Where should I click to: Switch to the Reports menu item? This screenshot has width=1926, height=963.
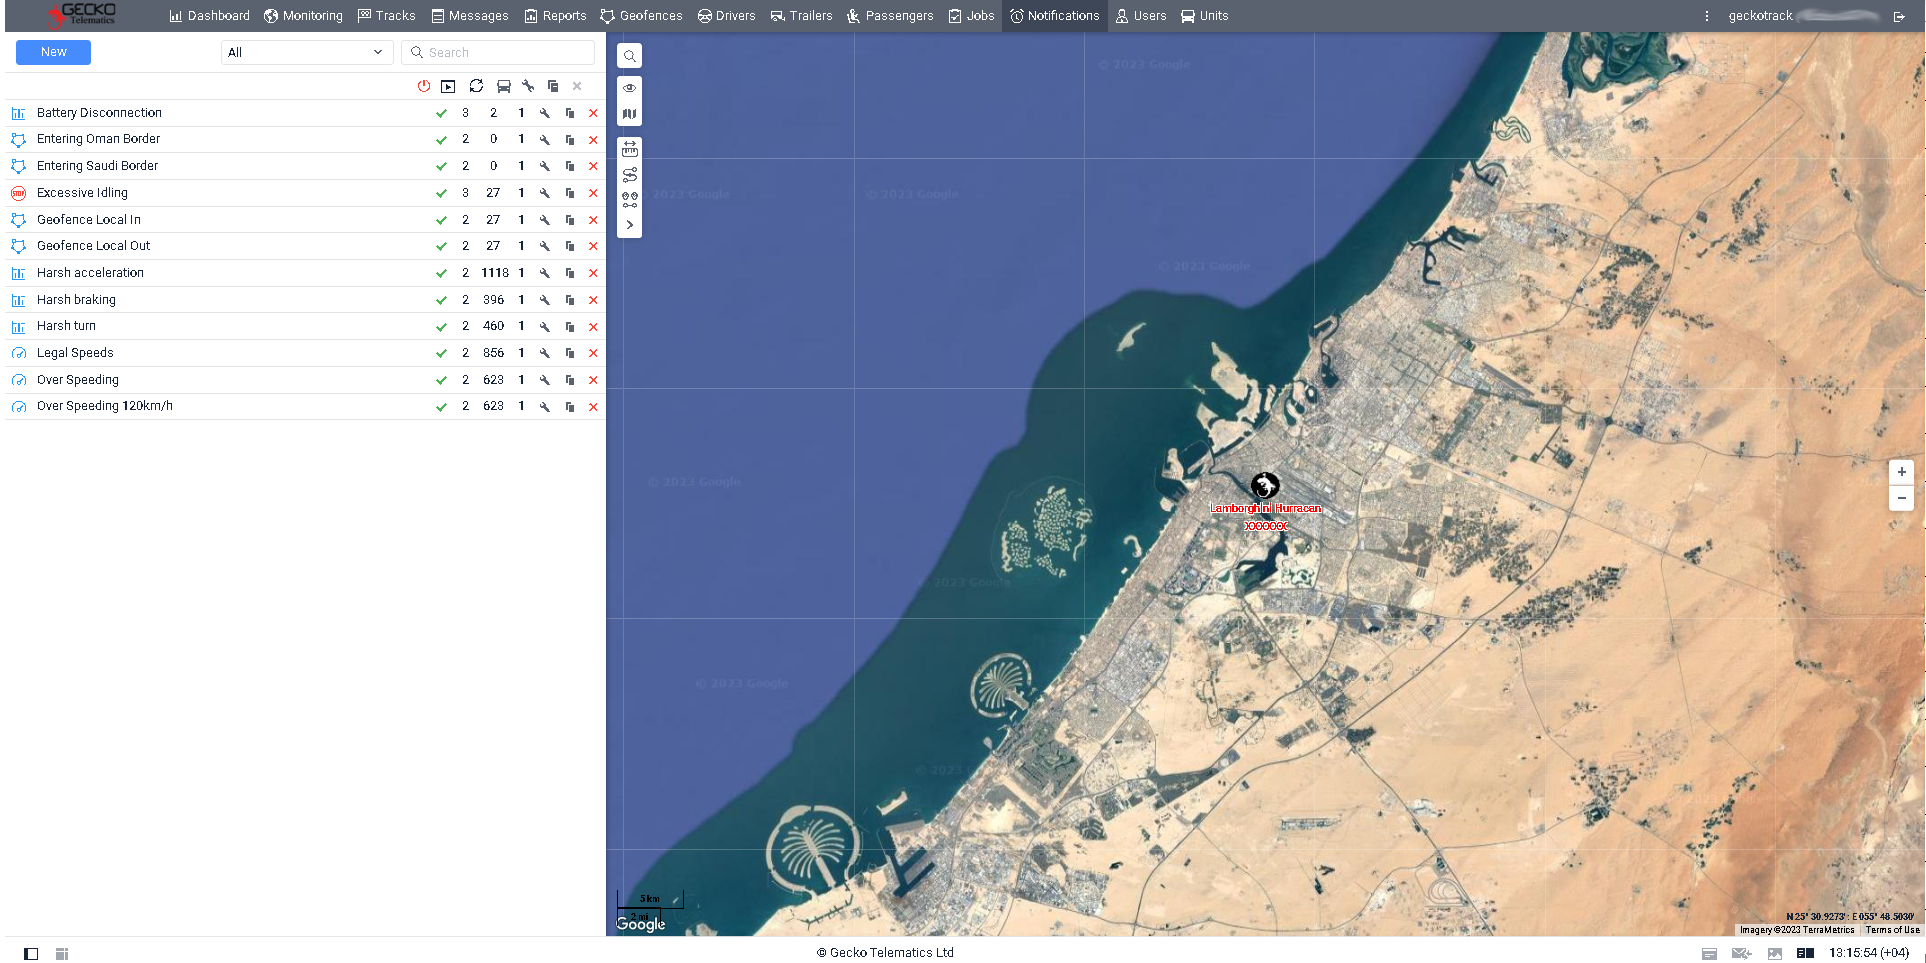click(555, 15)
